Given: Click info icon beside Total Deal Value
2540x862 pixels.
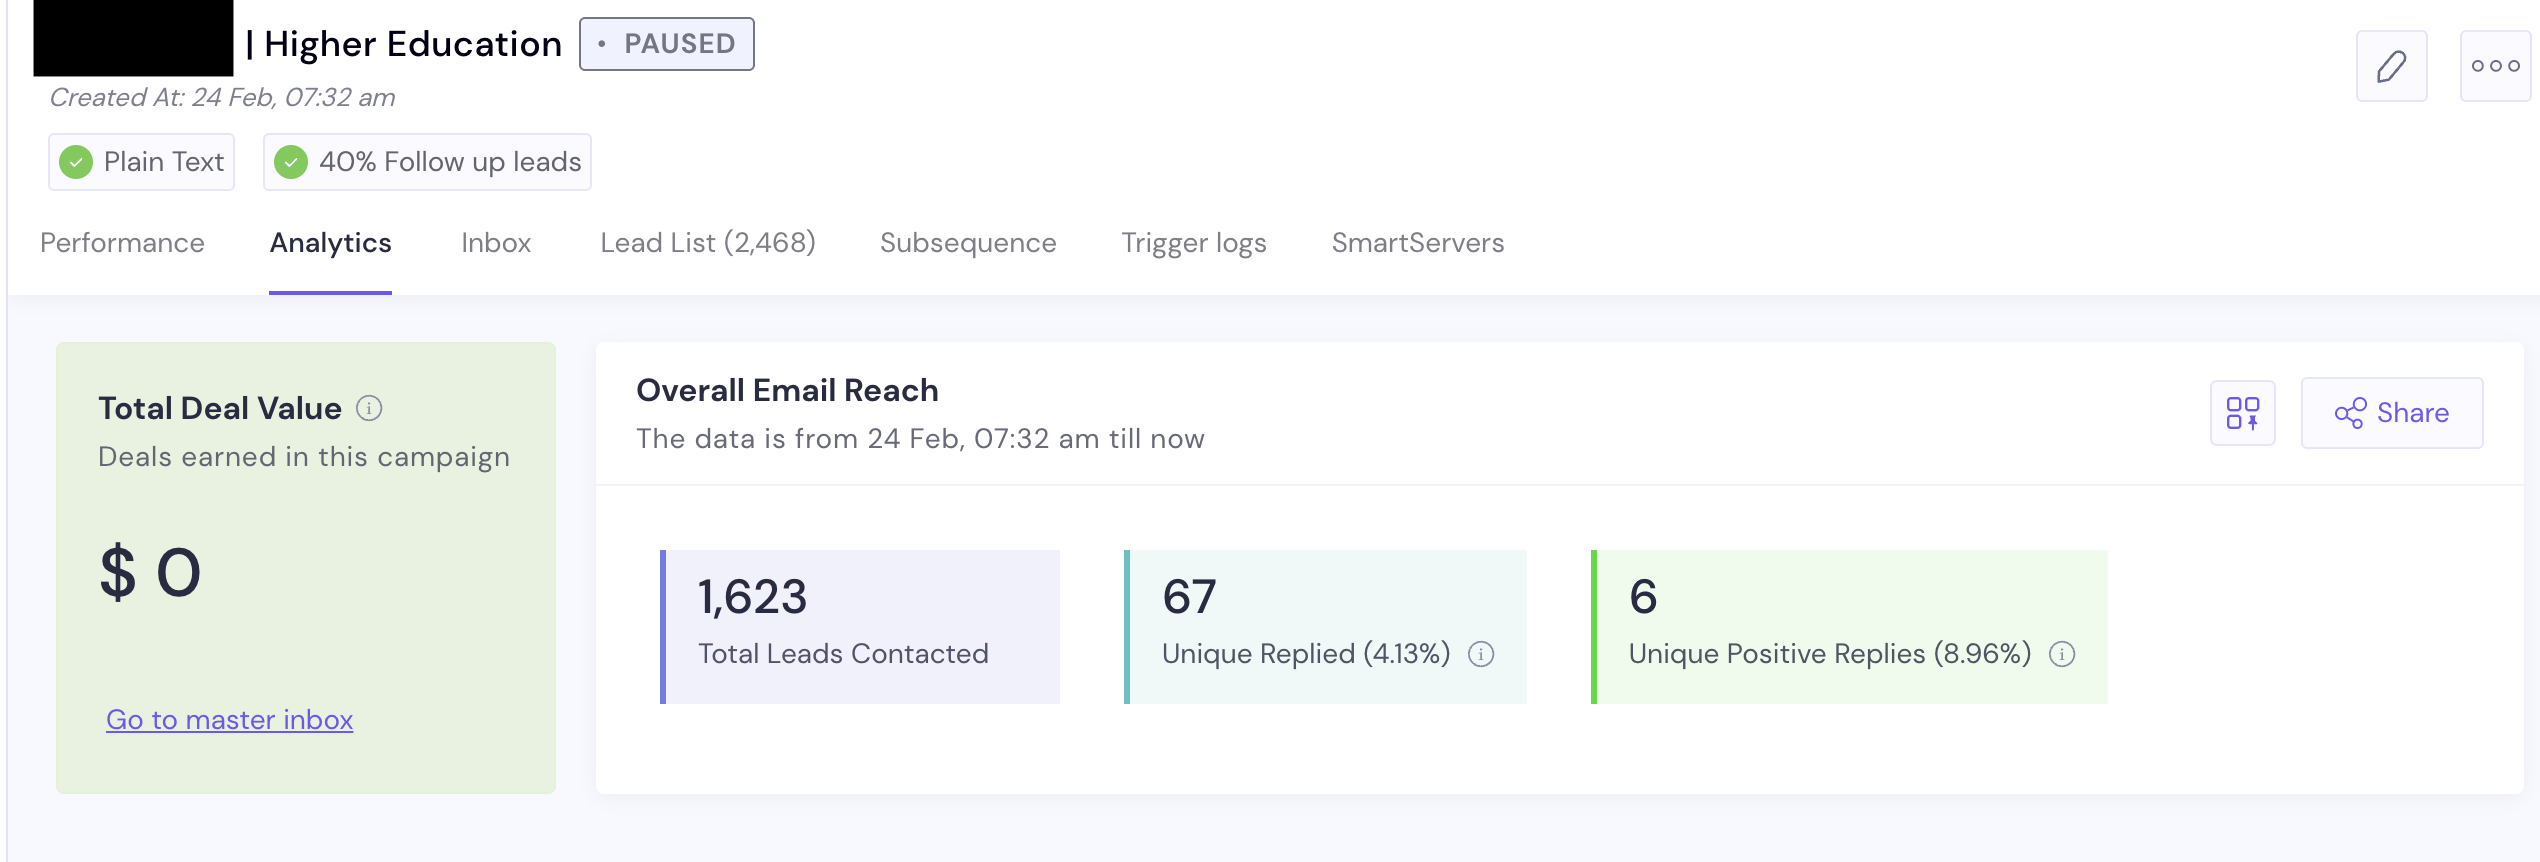Looking at the screenshot, I should tap(369, 408).
